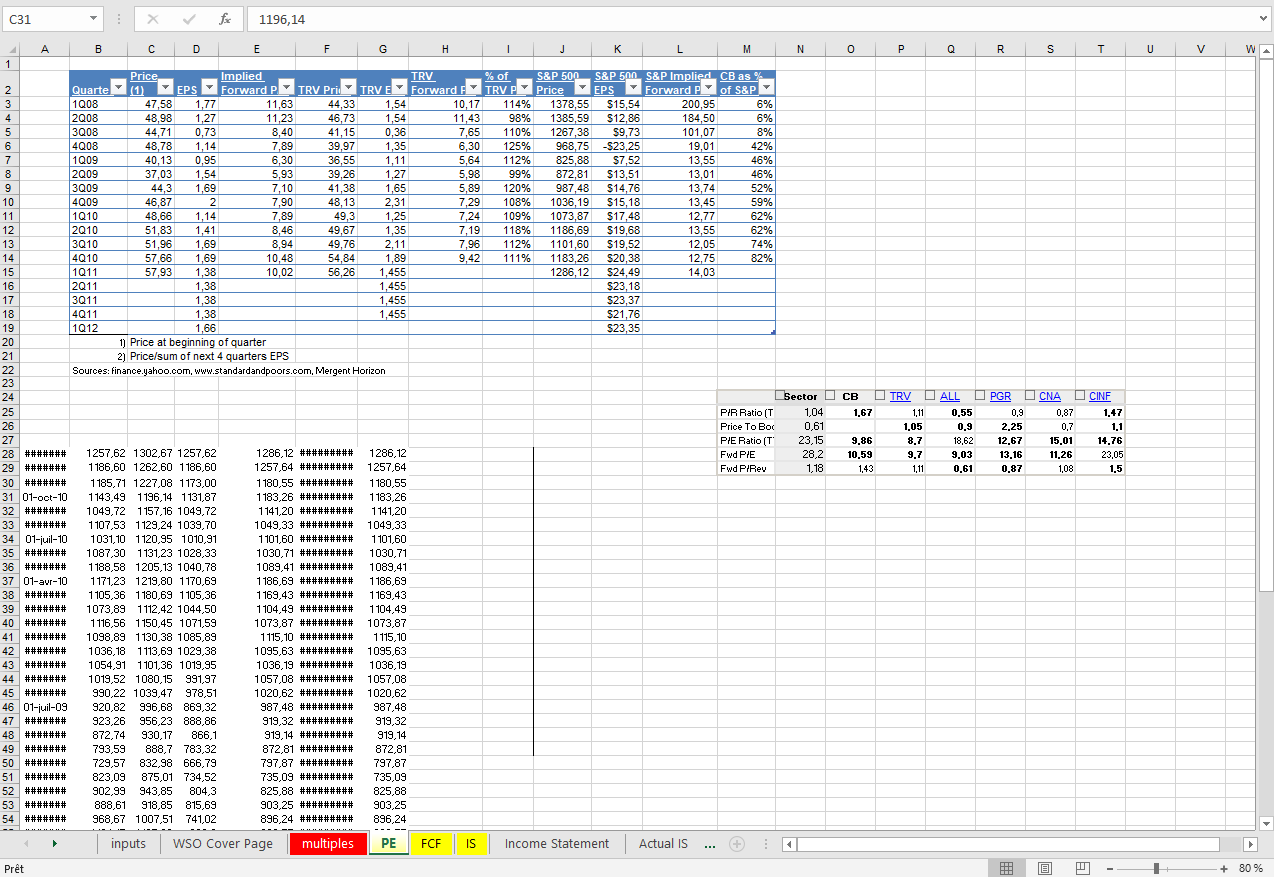Click next sheet tab arrow

tap(53, 844)
